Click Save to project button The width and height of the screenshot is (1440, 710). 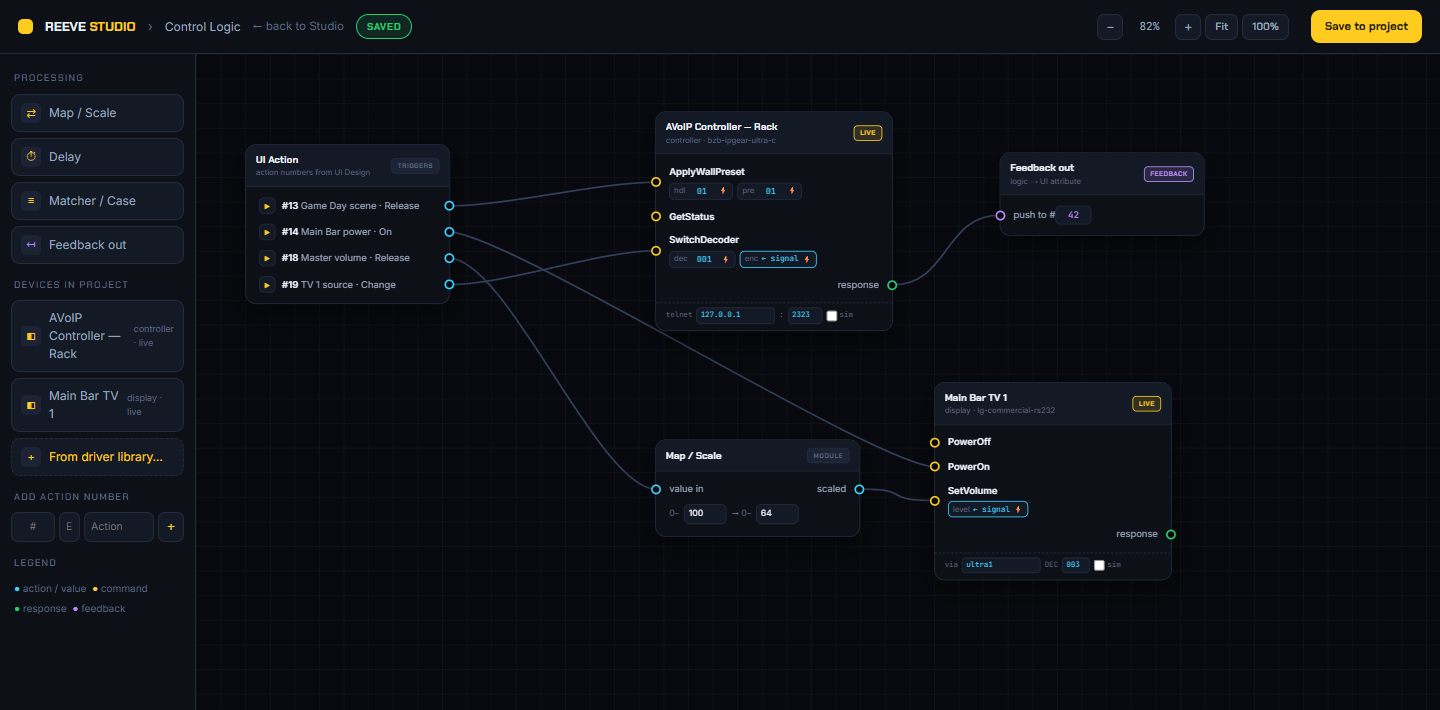[1366, 27]
